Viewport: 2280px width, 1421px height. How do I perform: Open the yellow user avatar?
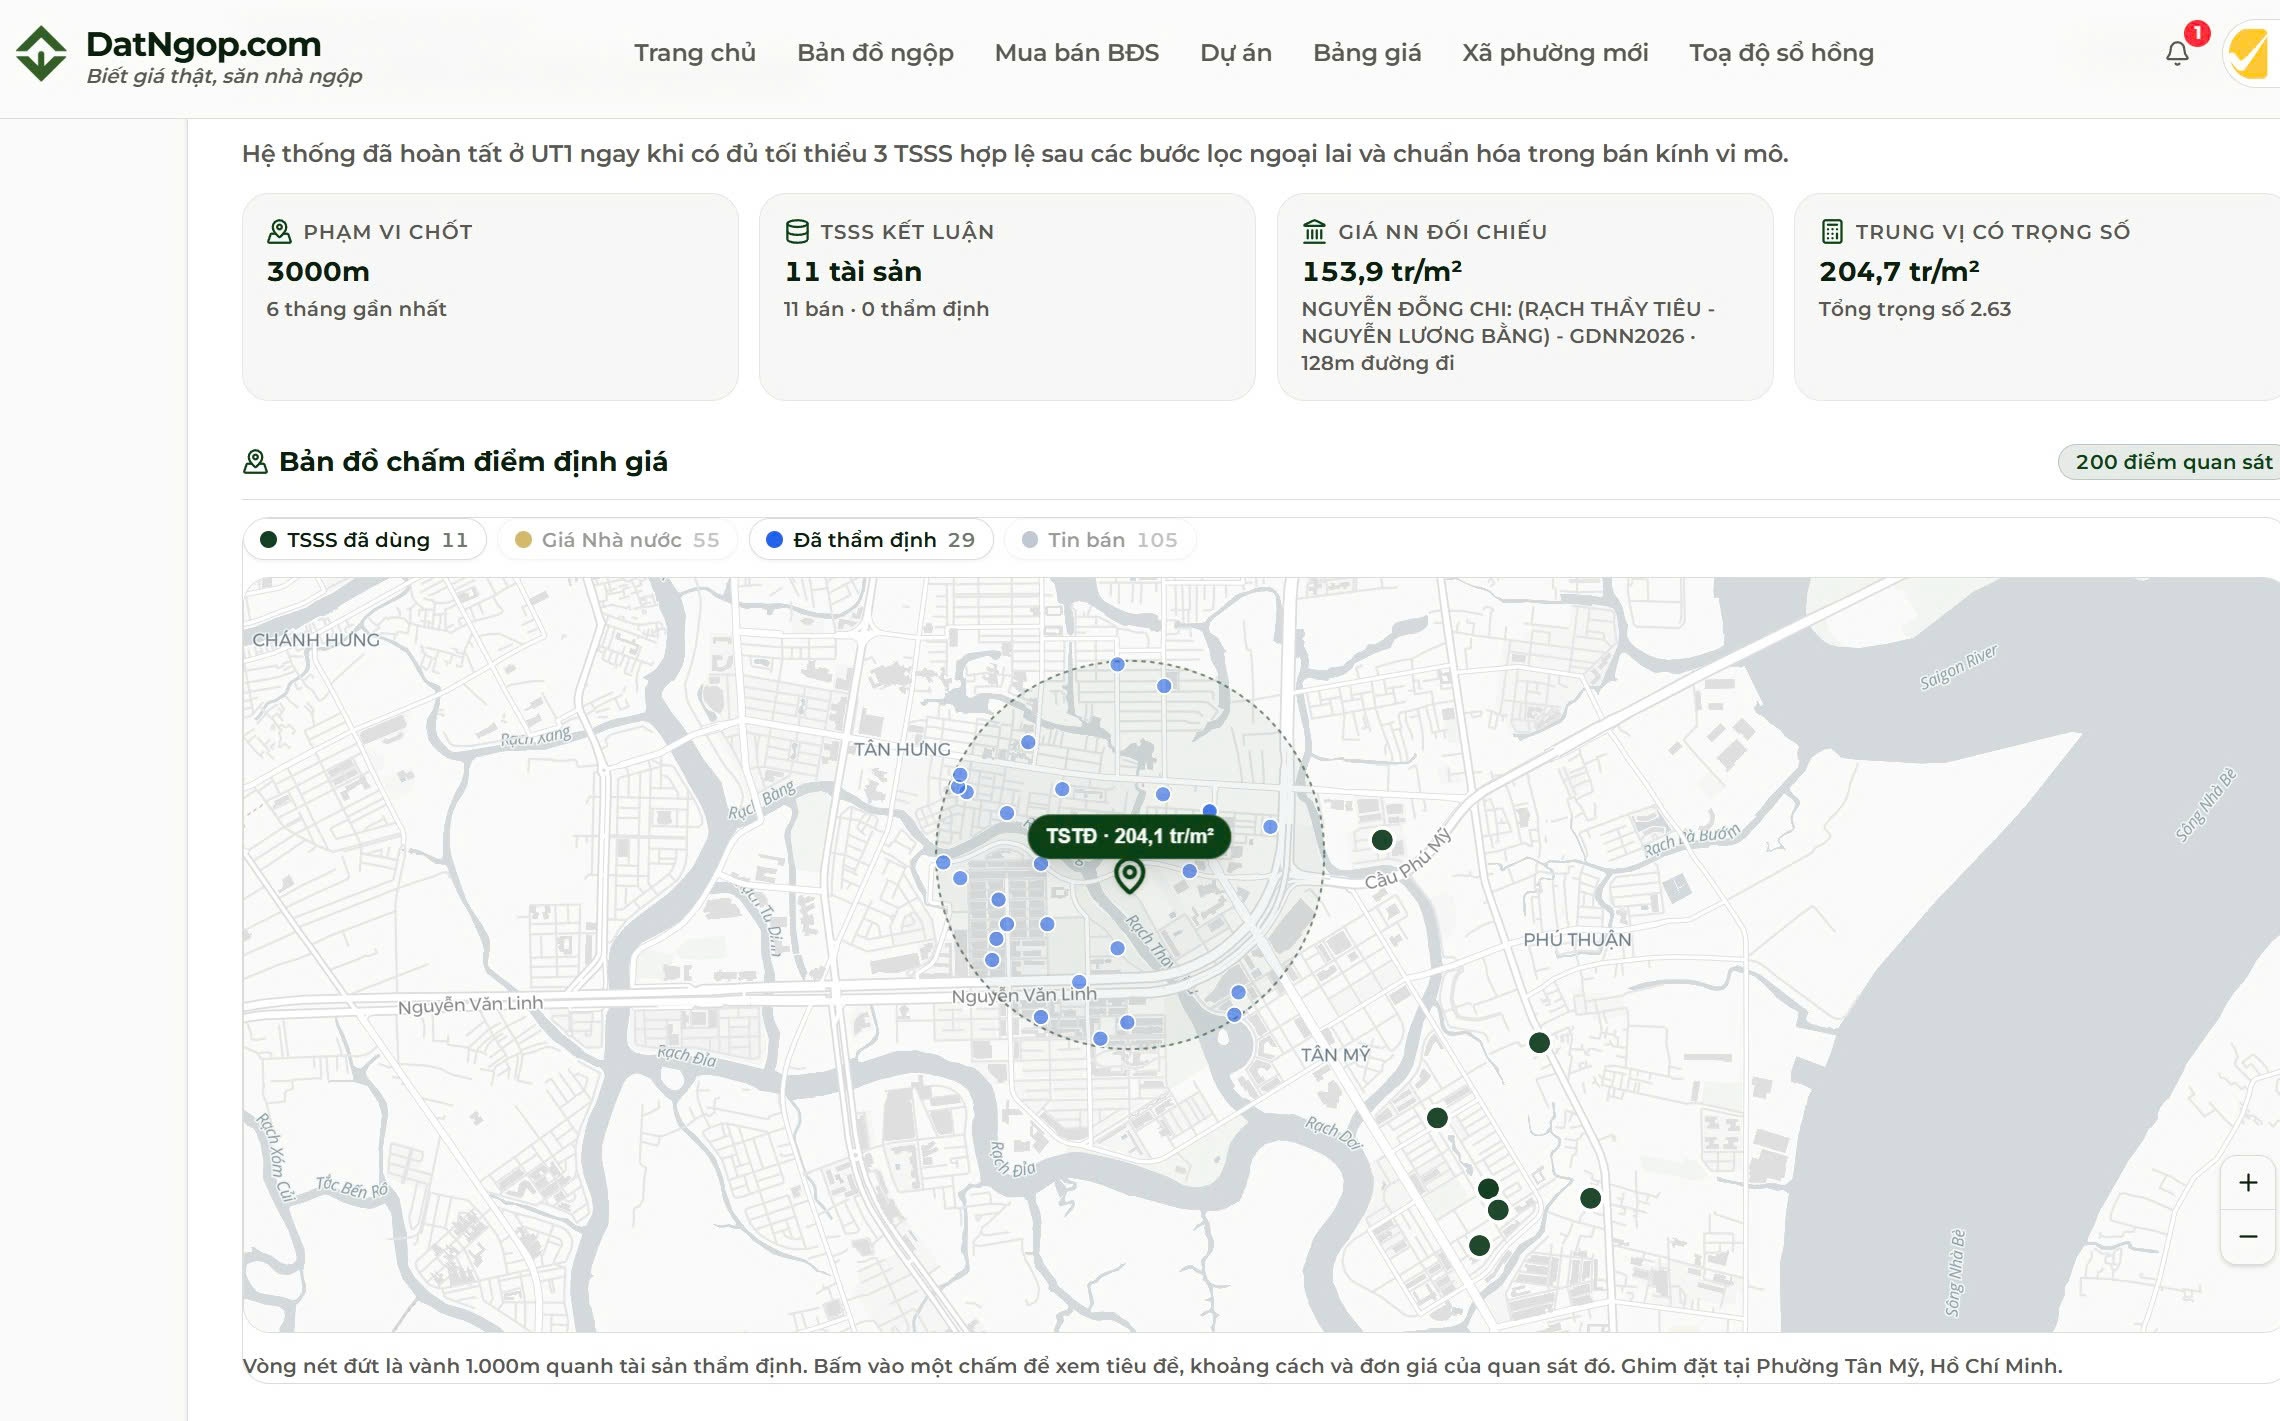[2252, 53]
